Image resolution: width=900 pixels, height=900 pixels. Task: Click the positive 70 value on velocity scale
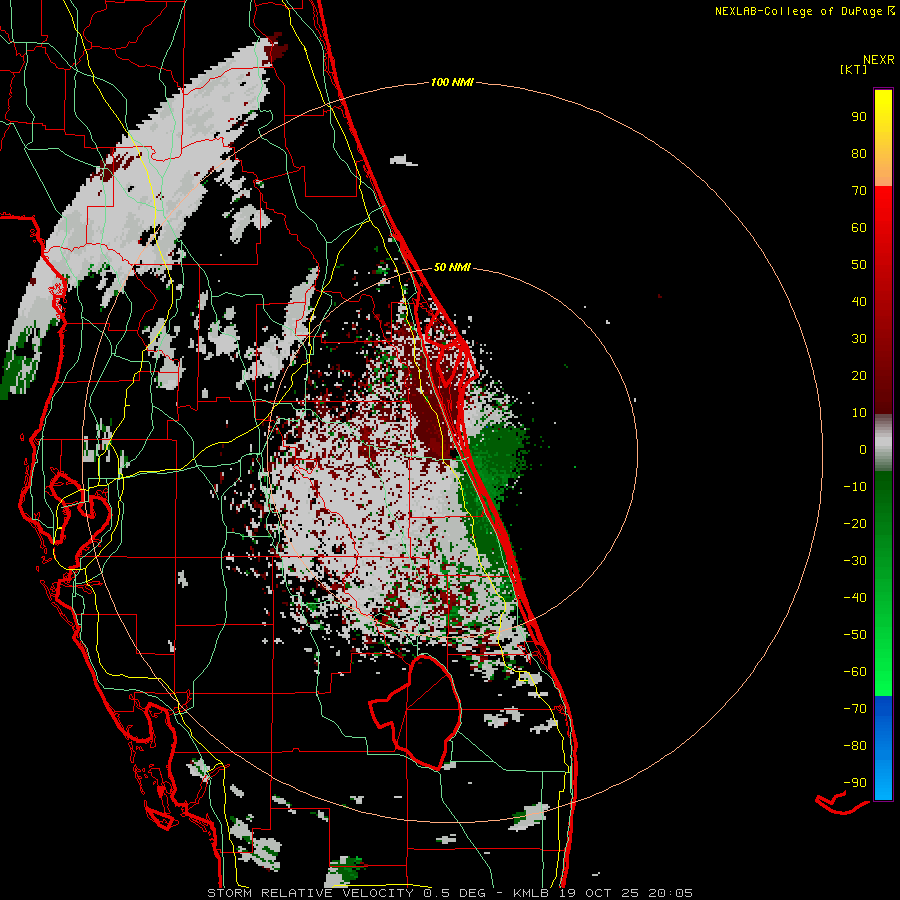click(x=859, y=191)
